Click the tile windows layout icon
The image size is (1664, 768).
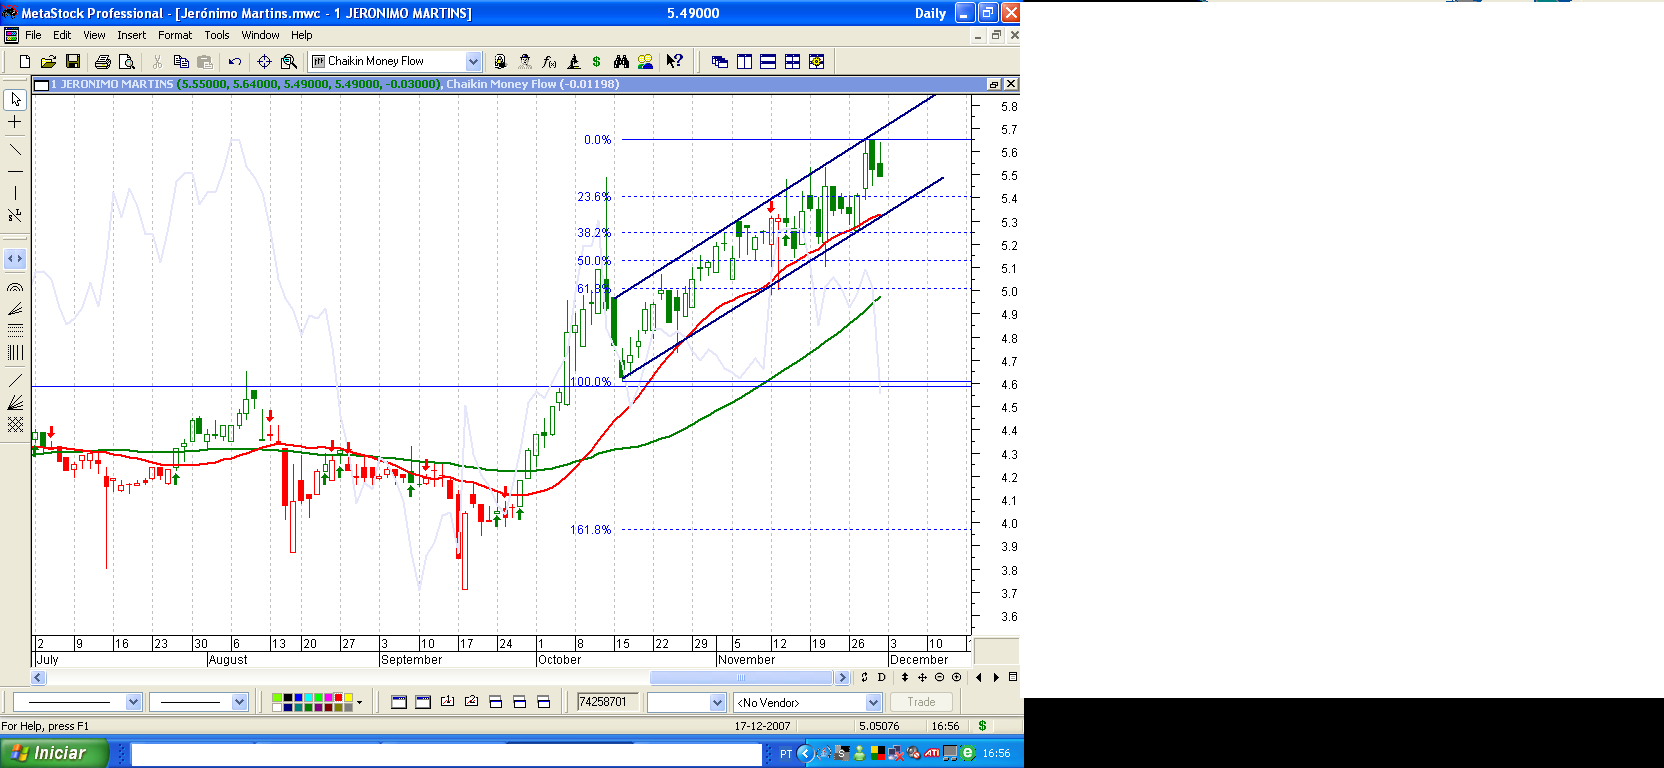tap(793, 62)
